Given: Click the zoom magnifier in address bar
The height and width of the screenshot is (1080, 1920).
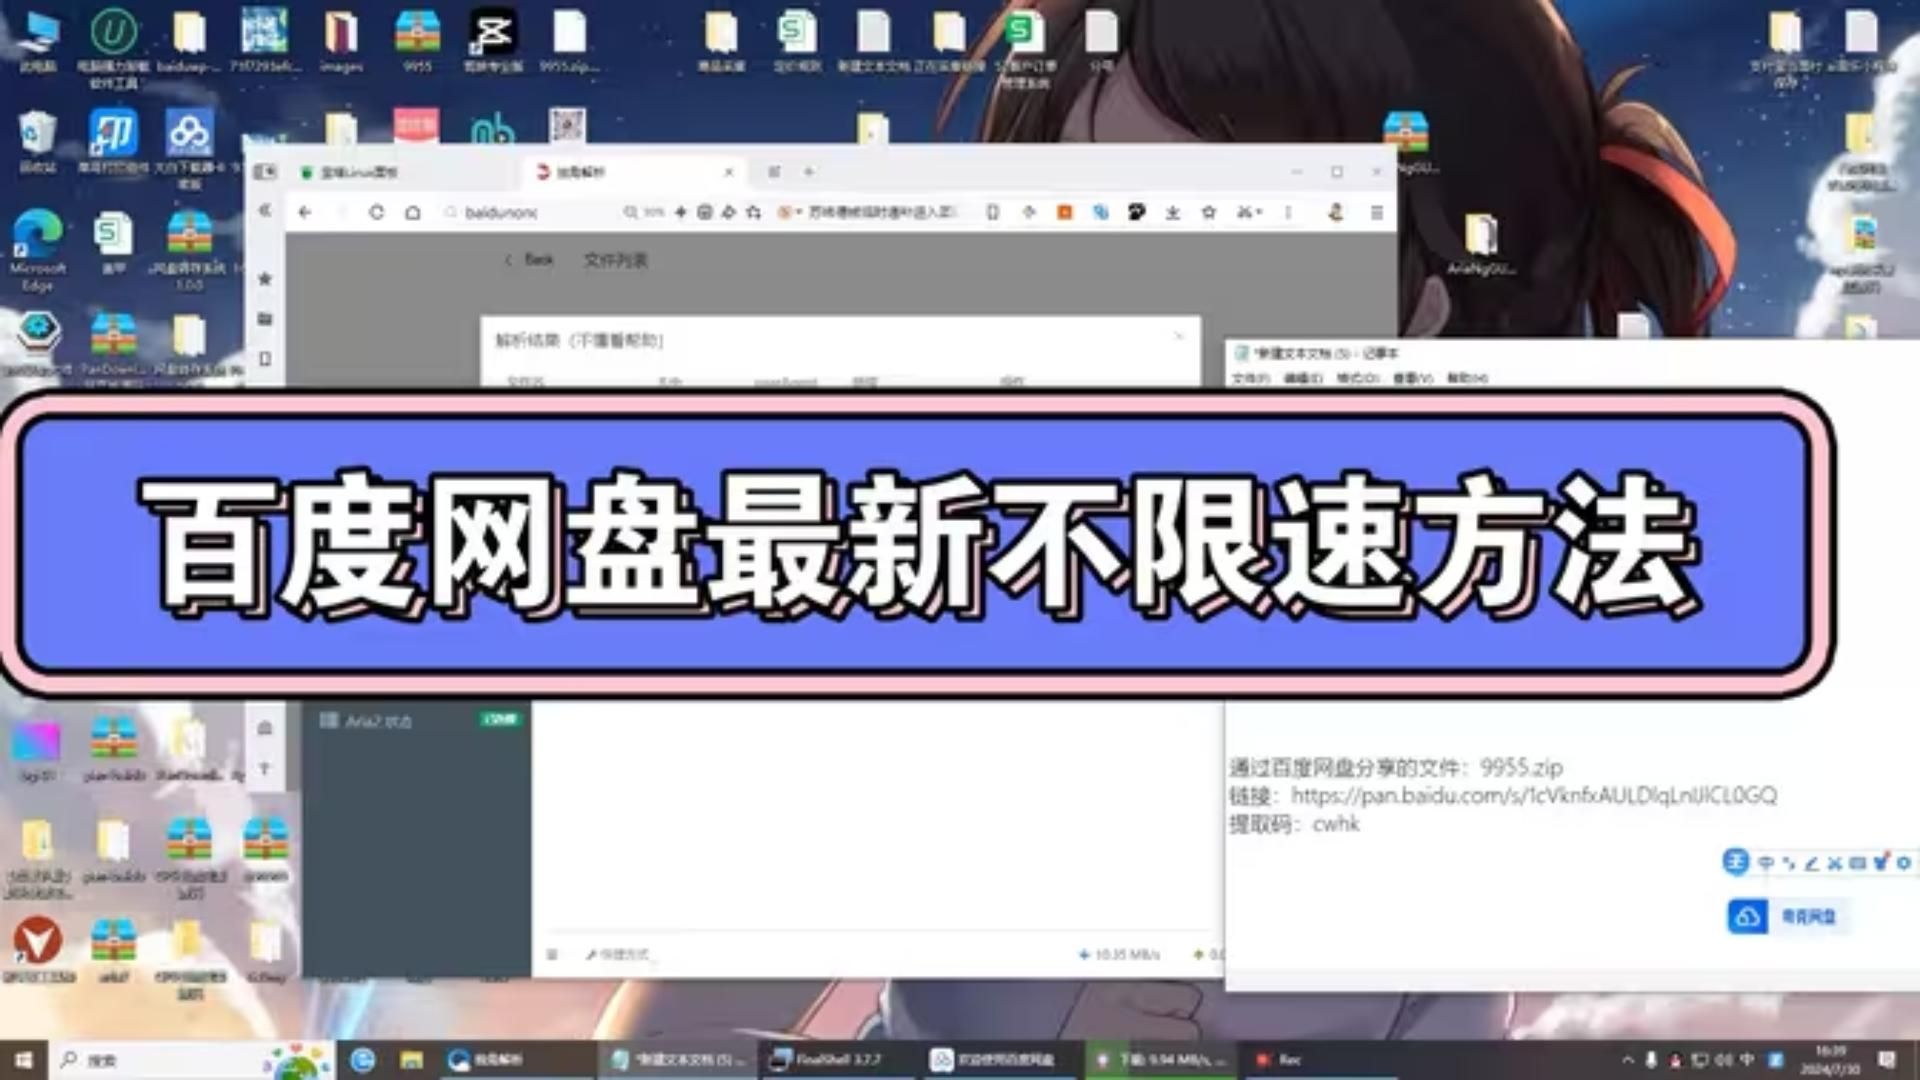Looking at the screenshot, I should (x=630, y=212).
